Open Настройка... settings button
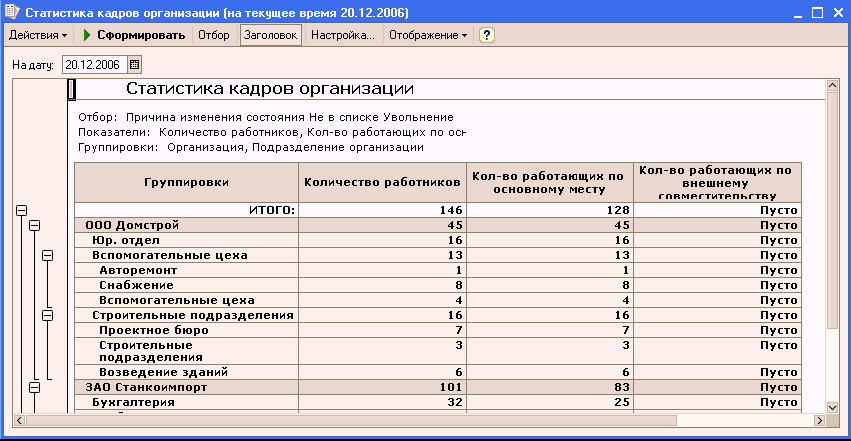The image size is (851, 441). pyautogui.click(x=342, y=35)
